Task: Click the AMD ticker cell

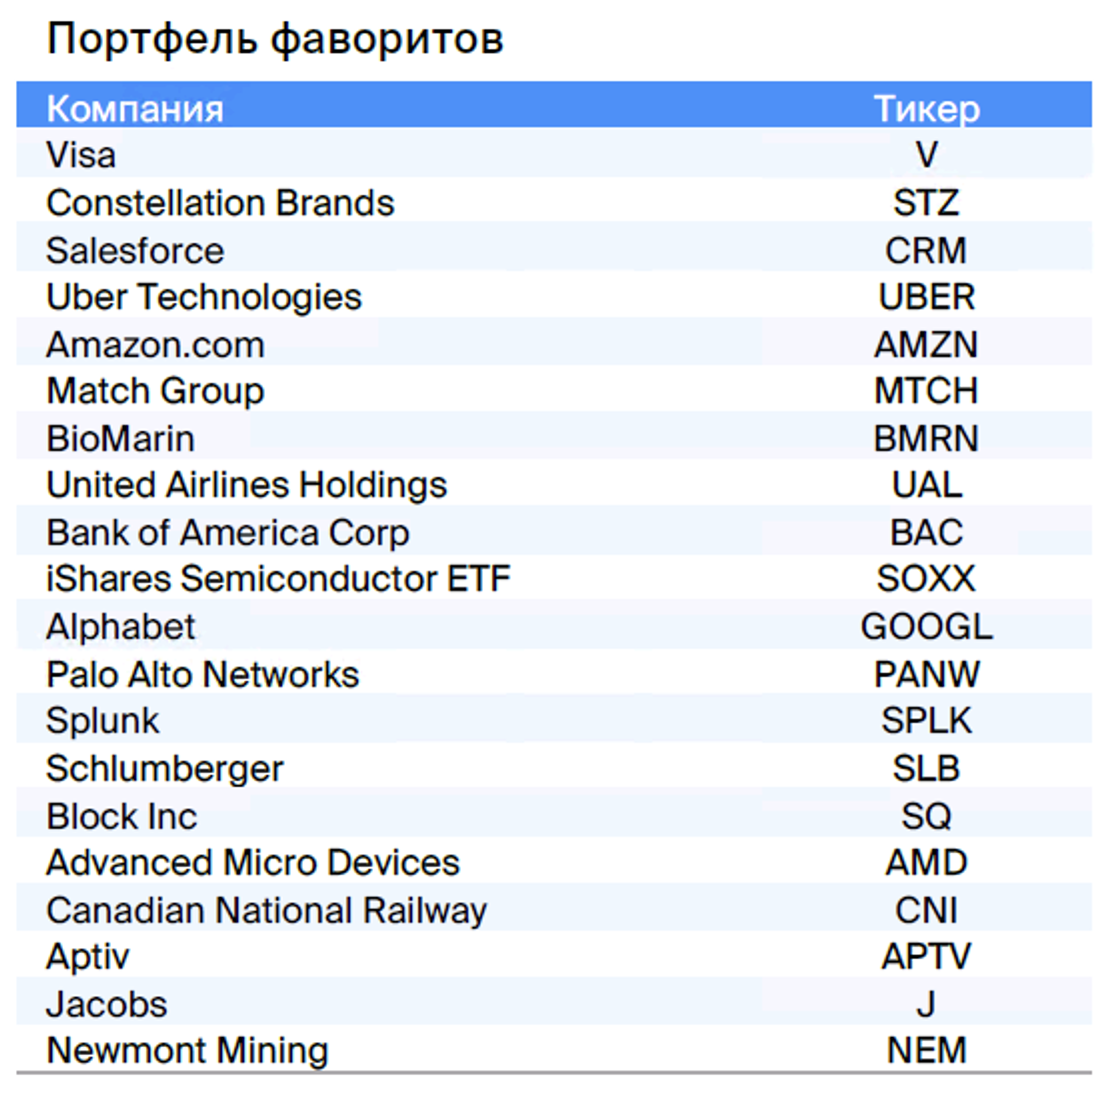Action: click(x=926, y=863)
